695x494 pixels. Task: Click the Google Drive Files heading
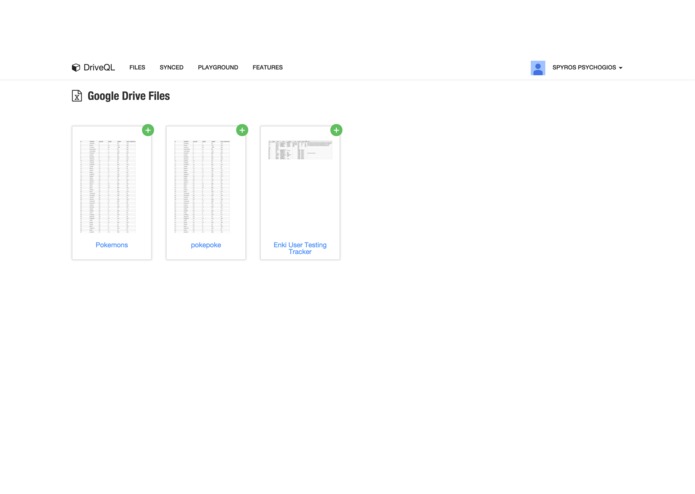pos(129,96)
